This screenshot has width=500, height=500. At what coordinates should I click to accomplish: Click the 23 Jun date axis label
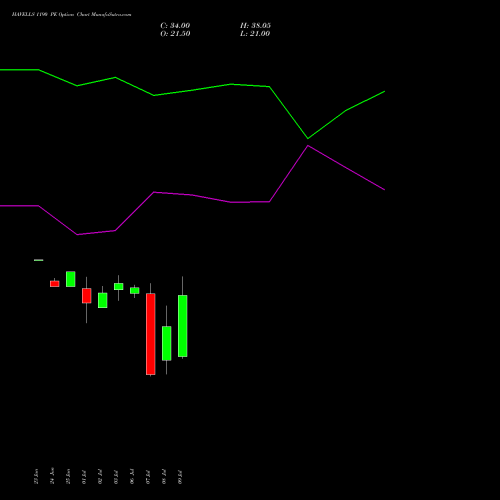click(x=36, y=476)
